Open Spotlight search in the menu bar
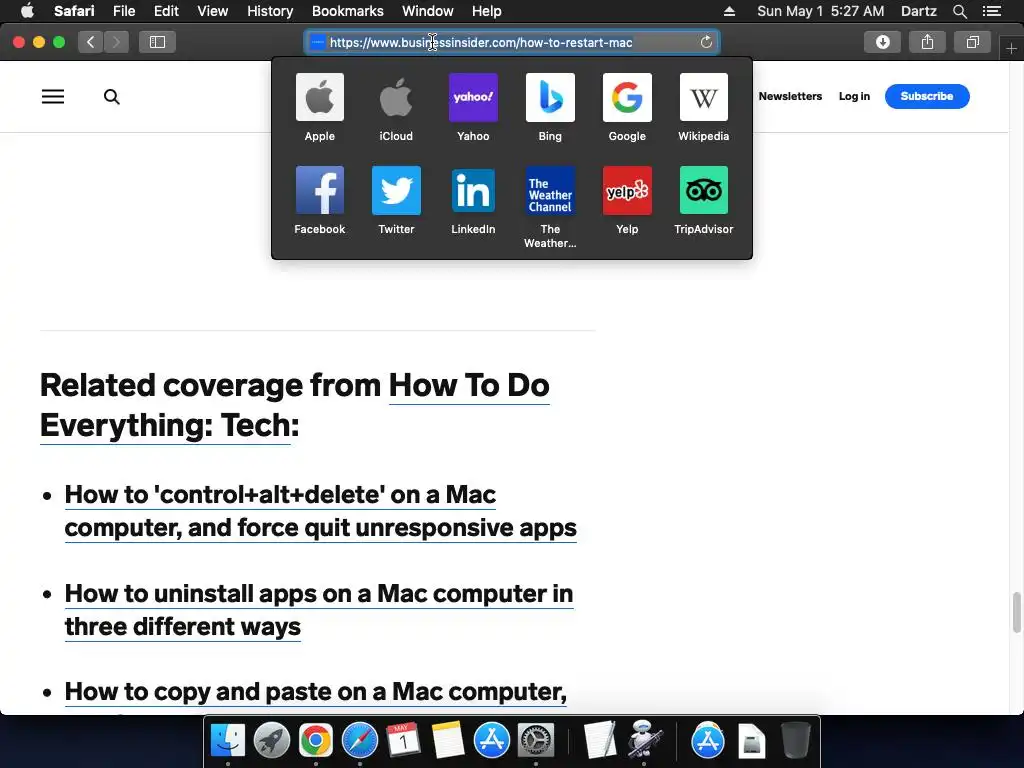This screenshot has height=768, width=1024. (959, 11)
